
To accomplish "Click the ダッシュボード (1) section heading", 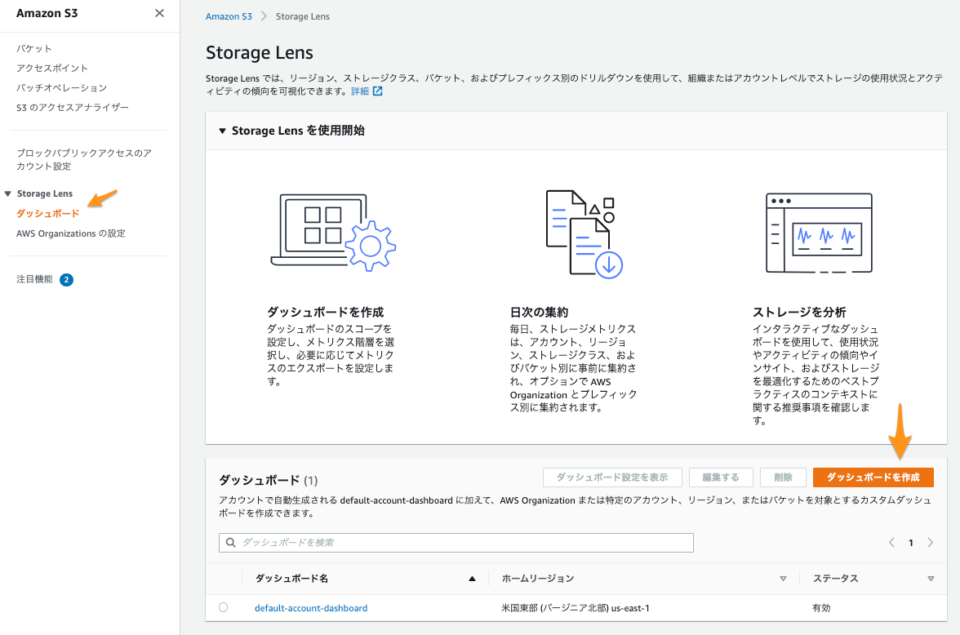I will click(x=268, y=480).
